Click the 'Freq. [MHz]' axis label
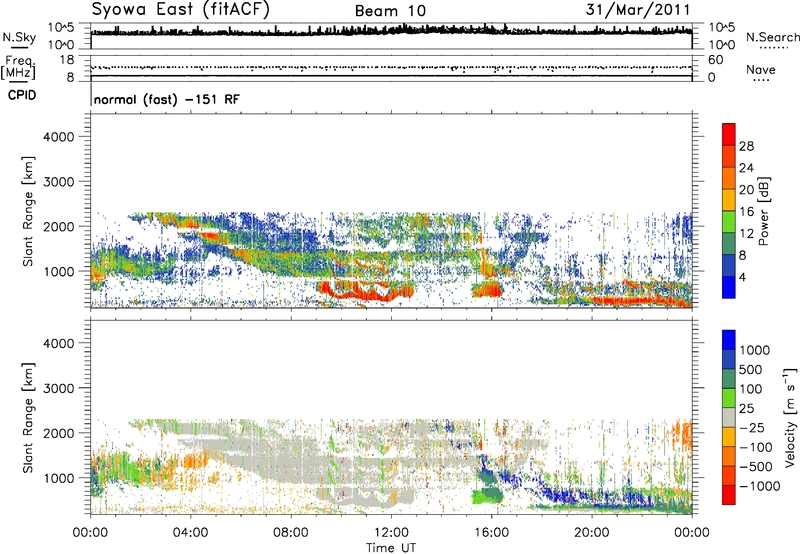The image size is (800, 554). [x=19, y=68]
